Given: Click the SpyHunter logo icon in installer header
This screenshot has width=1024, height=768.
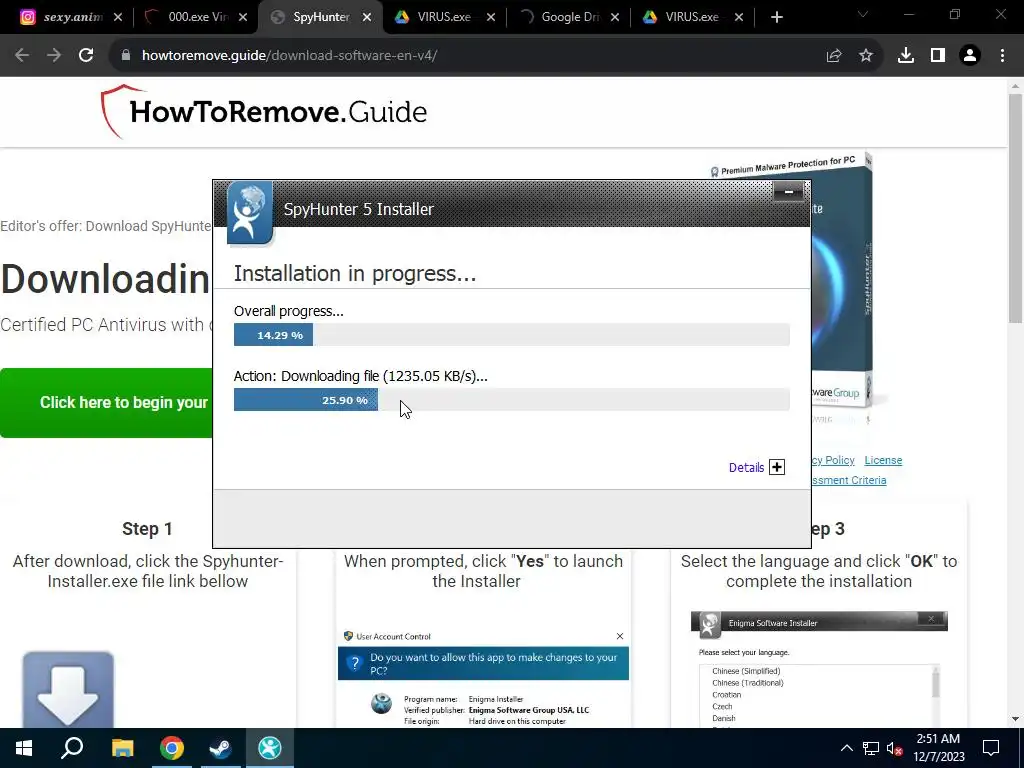Looking at the screenshot, I should (x=249, y=213).
